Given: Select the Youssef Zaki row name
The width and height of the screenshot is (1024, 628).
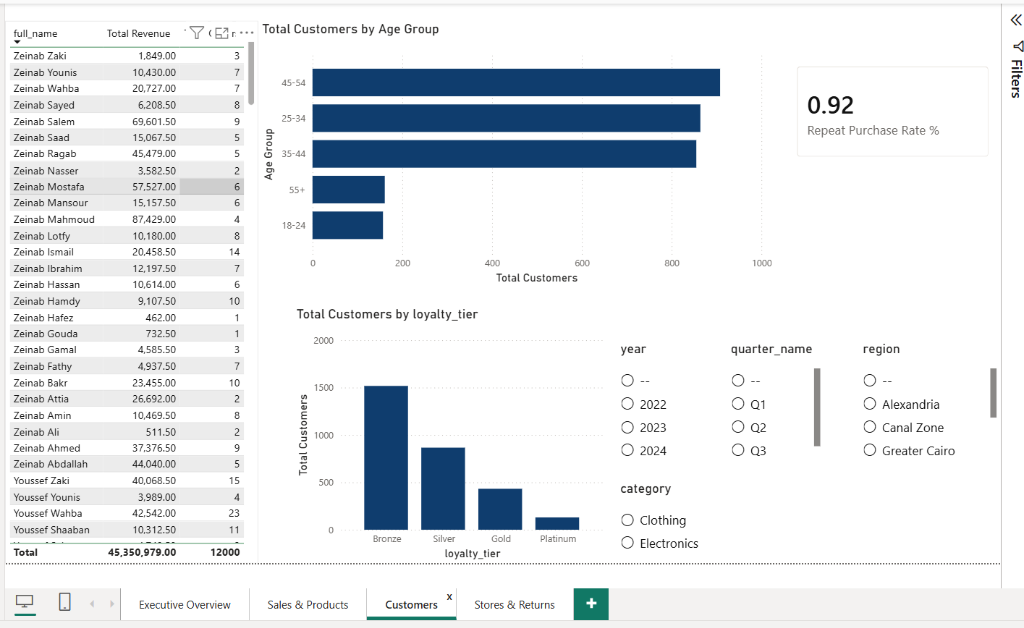Looking at the screenshot, I should pyautogui.click(x=41, y=480).
